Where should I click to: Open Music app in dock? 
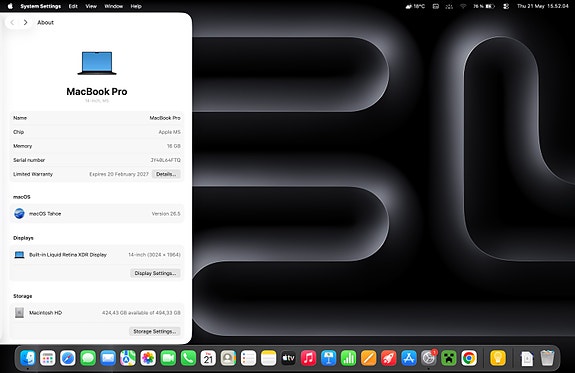coord(308,358)
